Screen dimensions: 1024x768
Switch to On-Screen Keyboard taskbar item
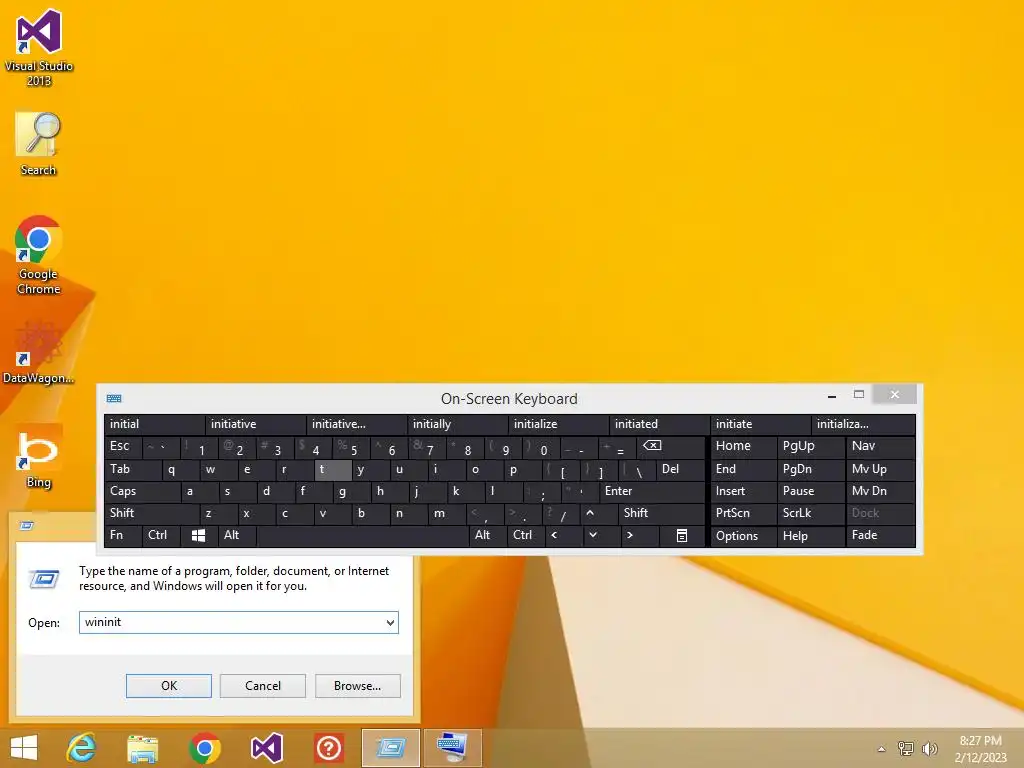(x=453, y=748)
